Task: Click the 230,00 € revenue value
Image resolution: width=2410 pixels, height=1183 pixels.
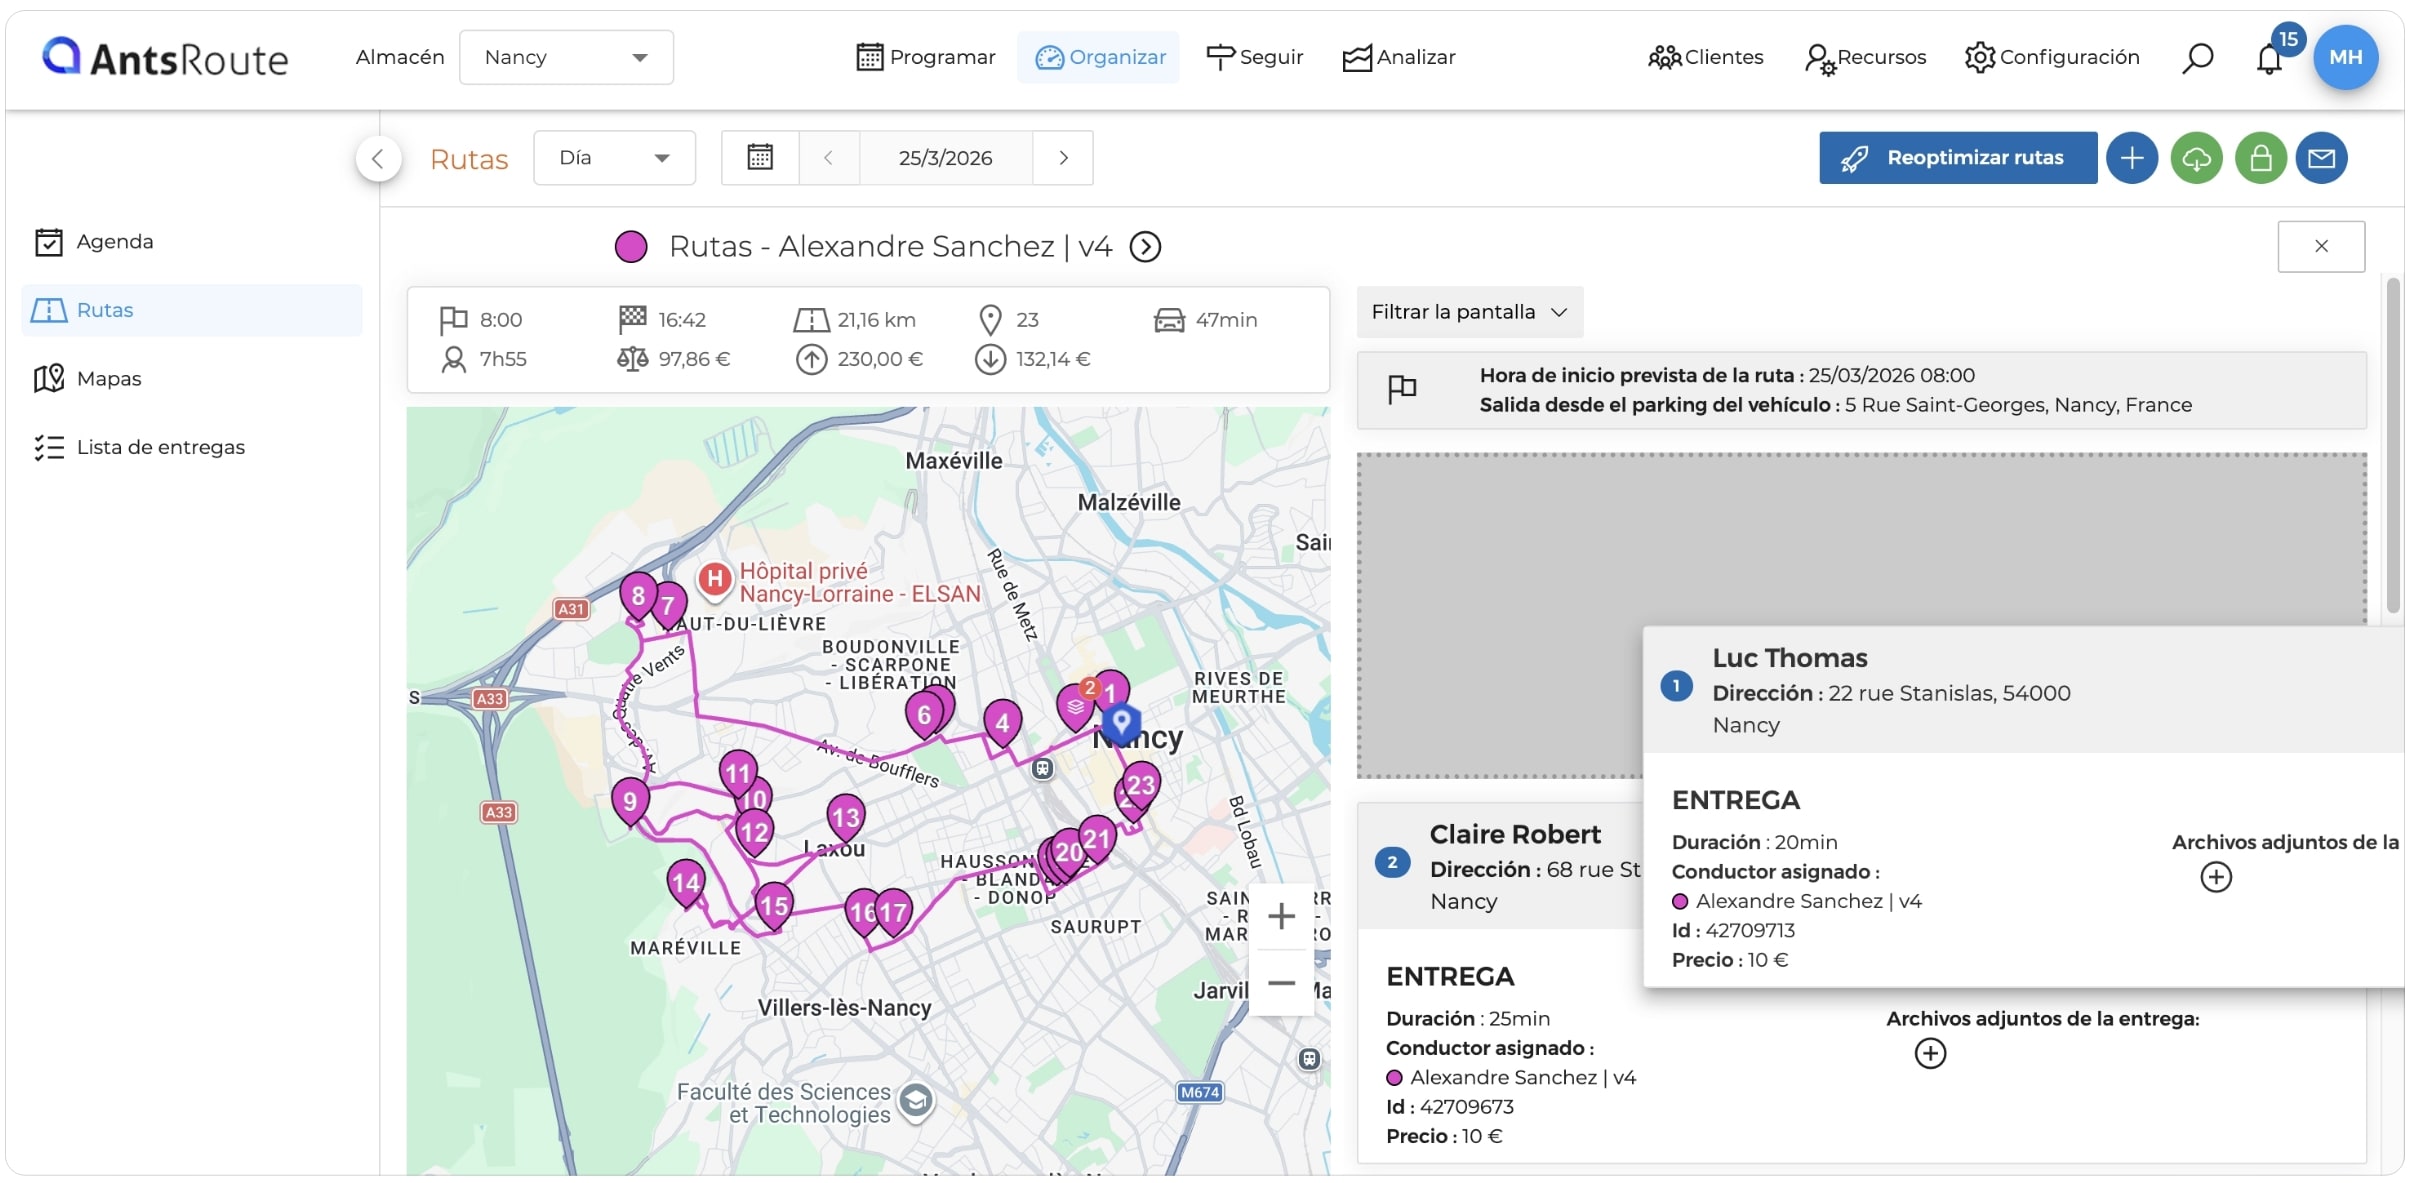Action: (x=880, y=359)
